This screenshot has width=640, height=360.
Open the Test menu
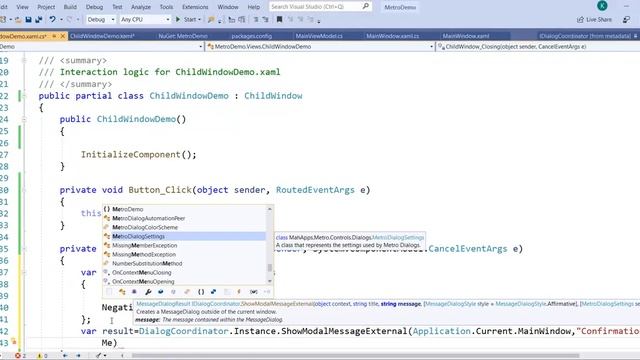click(117, 7)
